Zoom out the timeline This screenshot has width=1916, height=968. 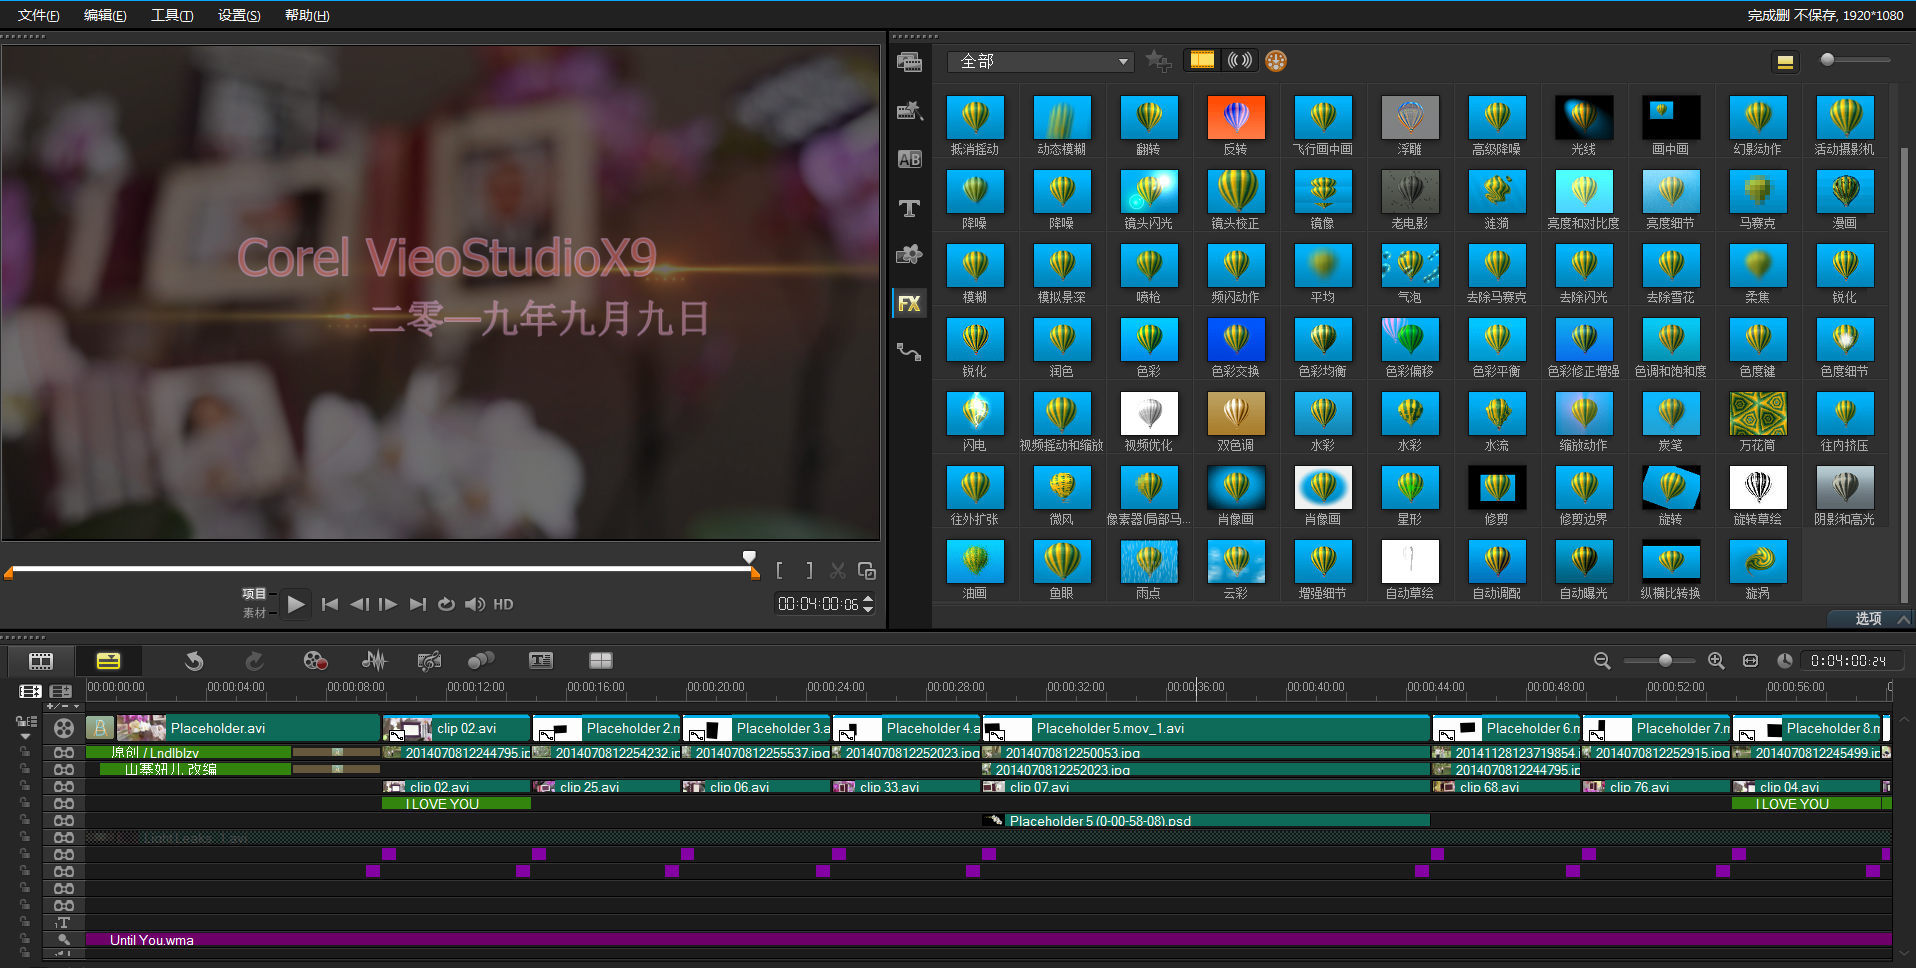click(x=1602, y=661)
